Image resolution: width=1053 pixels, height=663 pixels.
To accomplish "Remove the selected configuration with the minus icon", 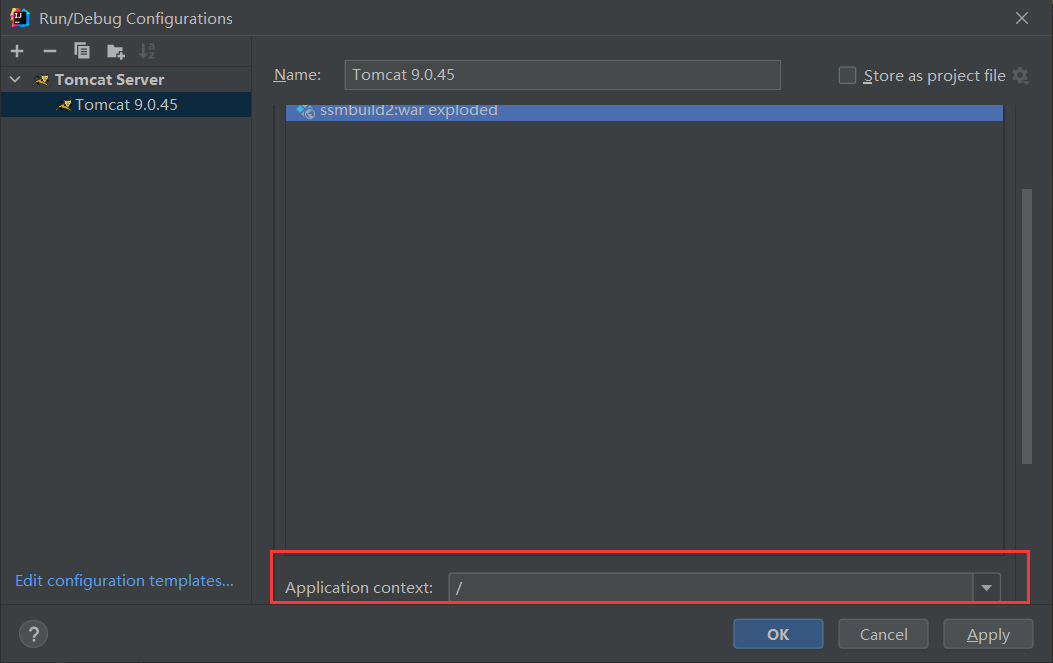I will 50,51.
